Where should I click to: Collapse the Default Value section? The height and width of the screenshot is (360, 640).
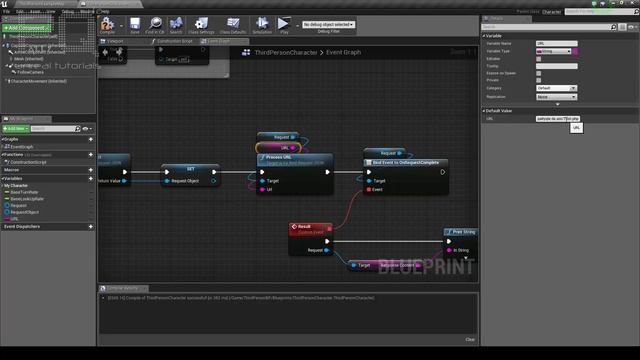coord(484,111)
